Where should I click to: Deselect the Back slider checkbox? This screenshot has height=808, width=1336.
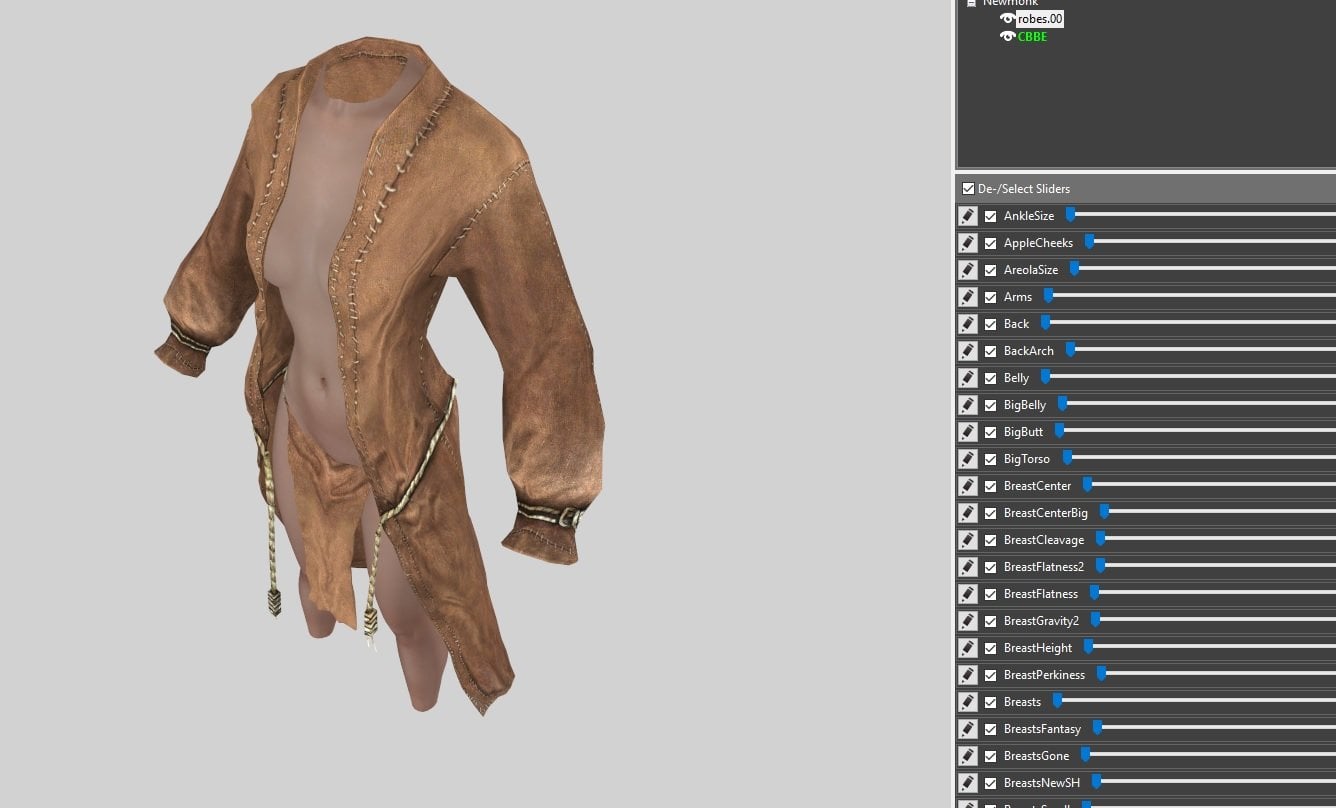pyautogui.click(x=990, y=324)
